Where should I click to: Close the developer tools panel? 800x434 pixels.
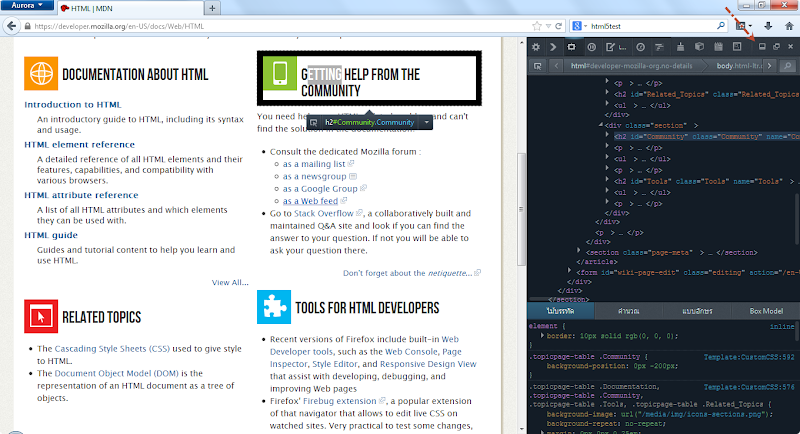[791, 46]
